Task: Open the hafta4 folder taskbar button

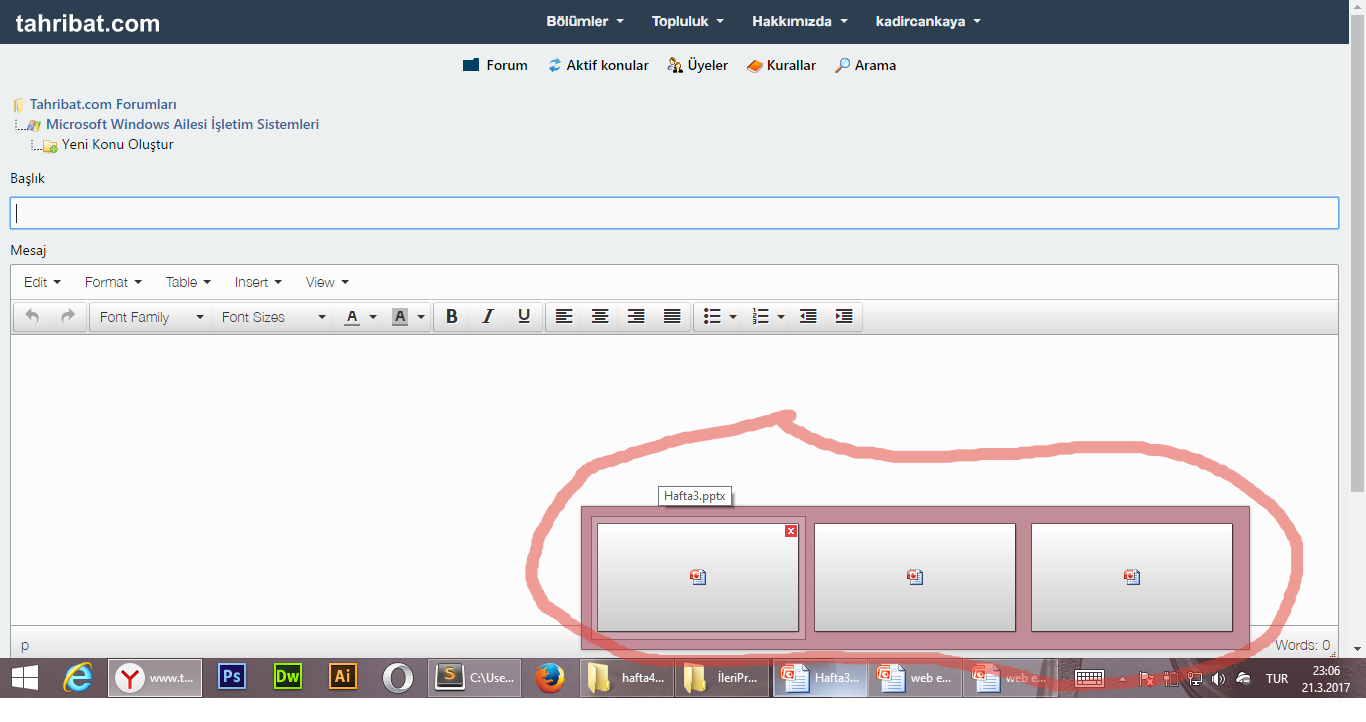Action: [x=626, y=678]
